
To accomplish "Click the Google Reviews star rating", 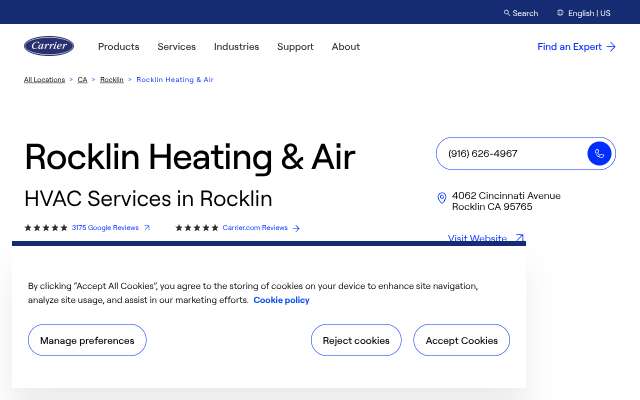I will [46, 228].
